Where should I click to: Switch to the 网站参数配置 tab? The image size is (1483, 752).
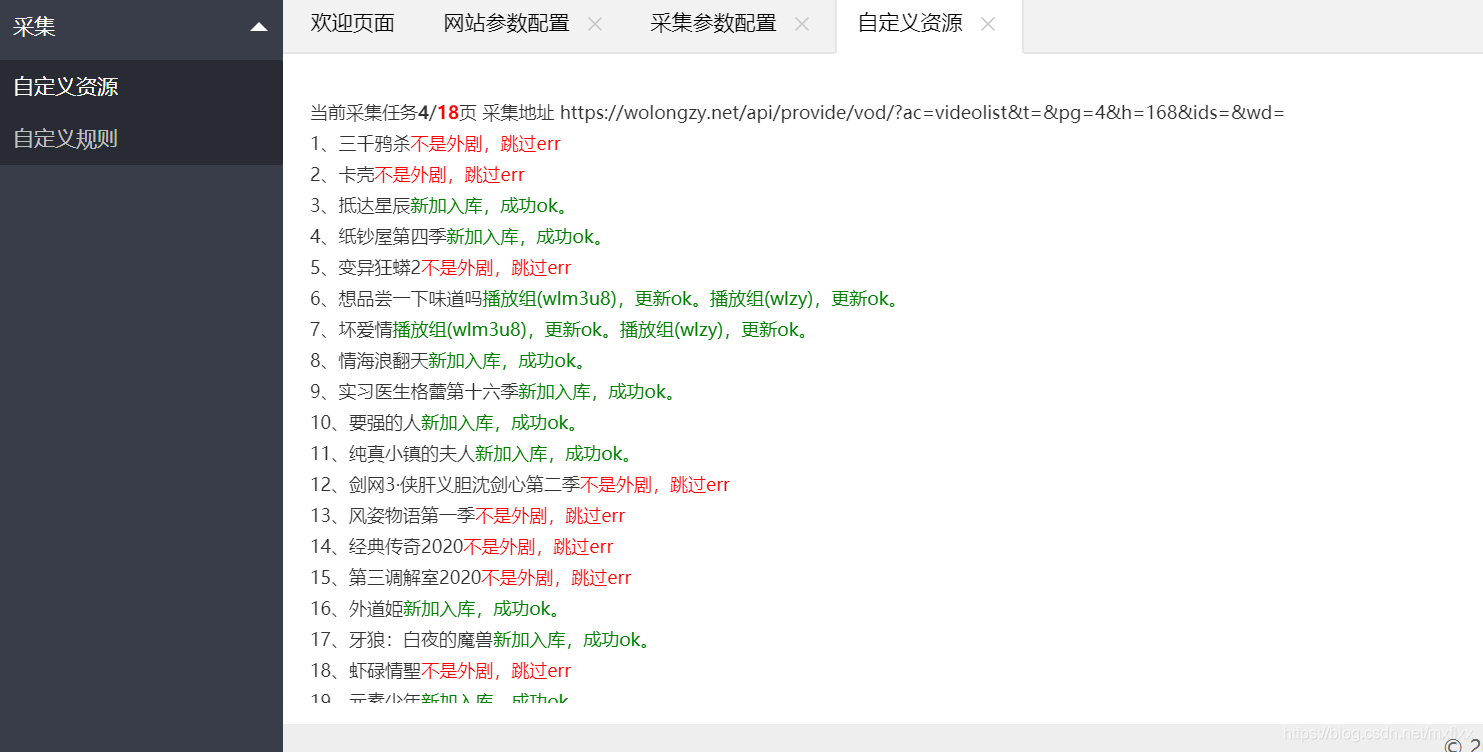tap(506, 24)
